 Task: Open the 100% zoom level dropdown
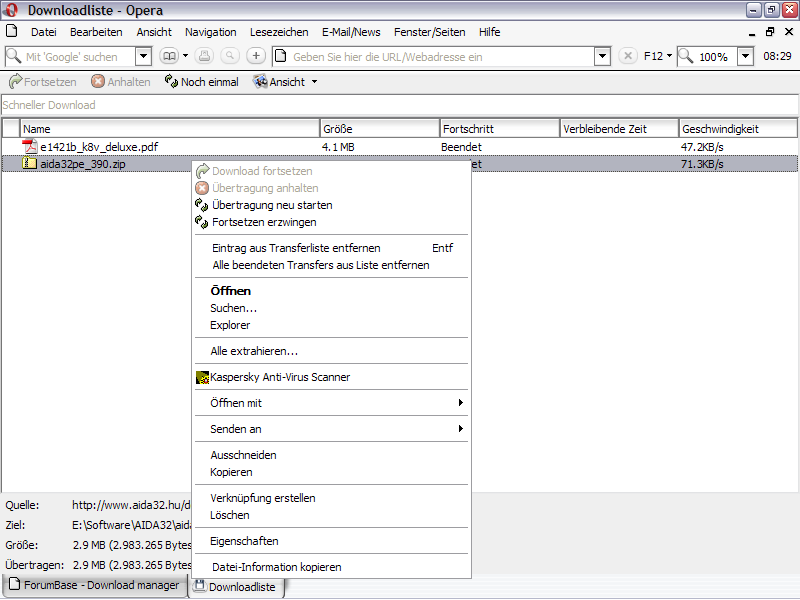click(x=745, y=57)
